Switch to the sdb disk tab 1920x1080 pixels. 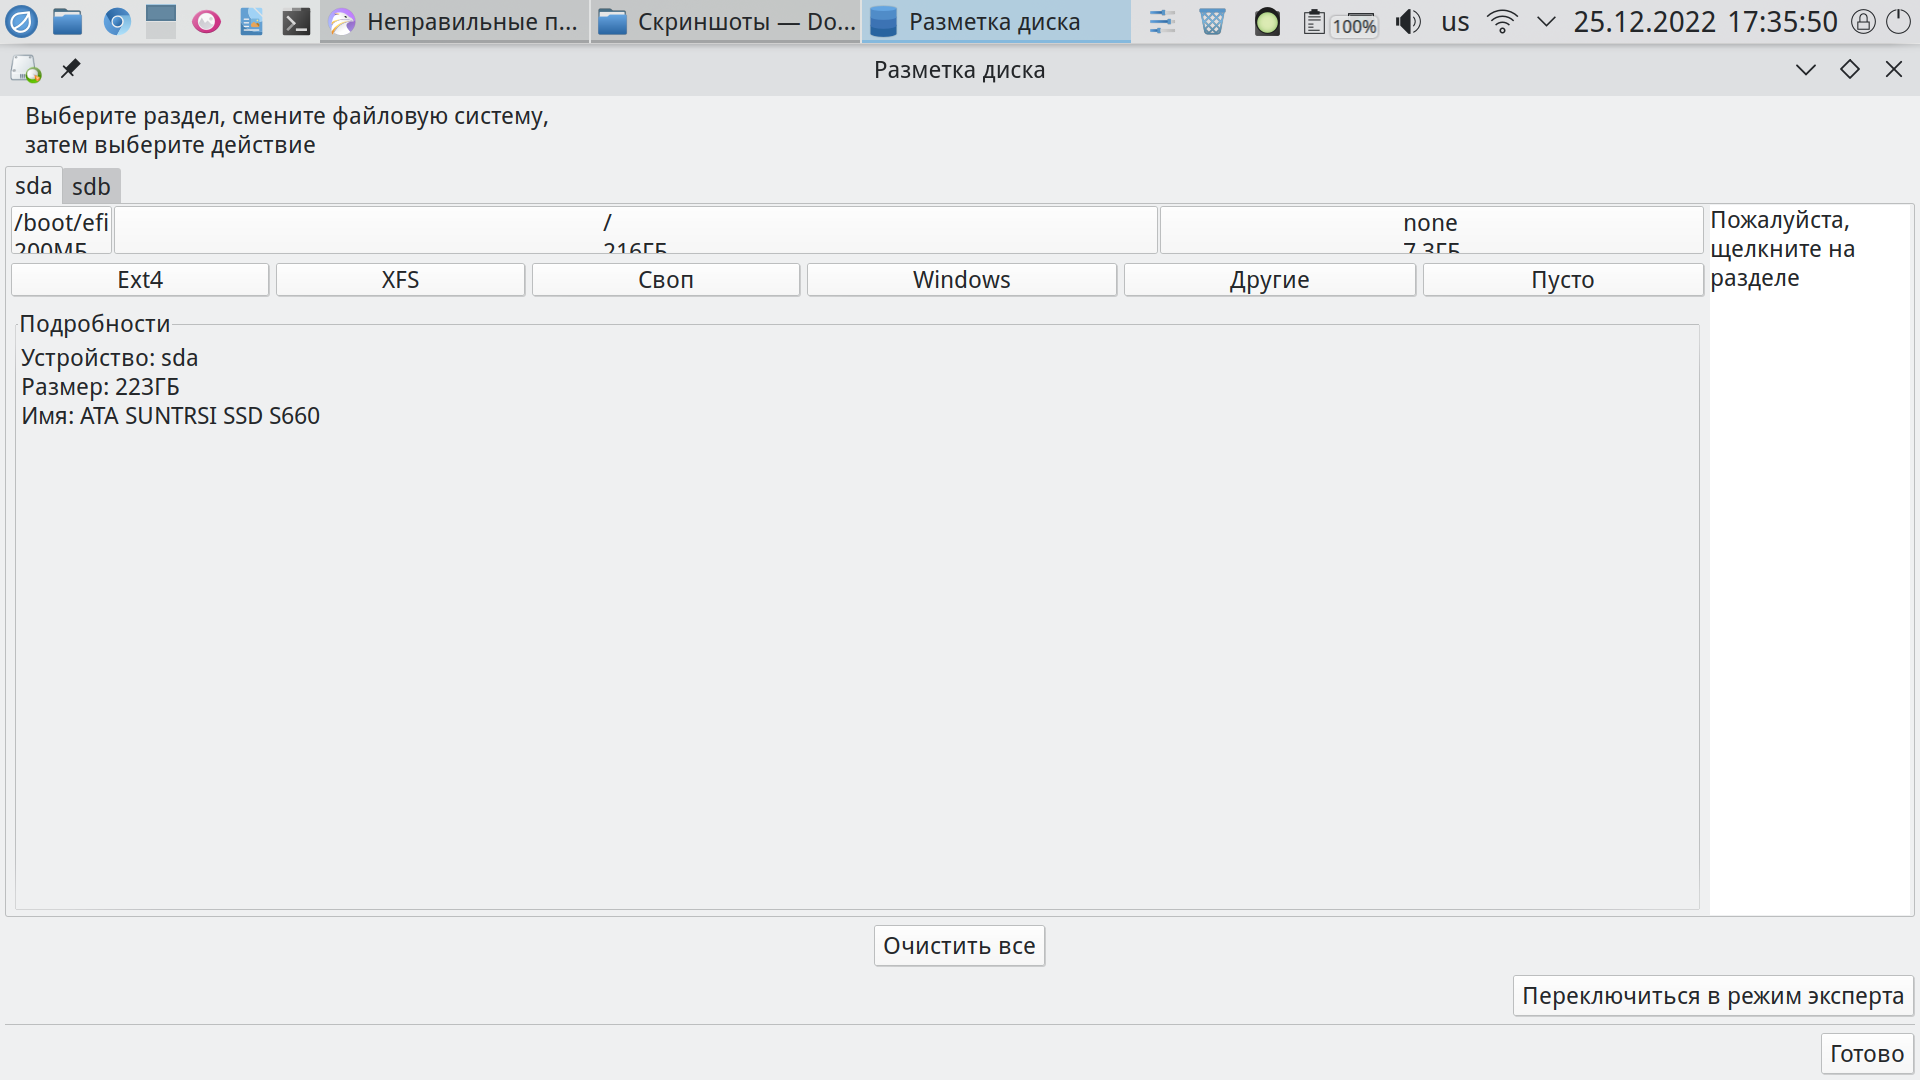91,186
